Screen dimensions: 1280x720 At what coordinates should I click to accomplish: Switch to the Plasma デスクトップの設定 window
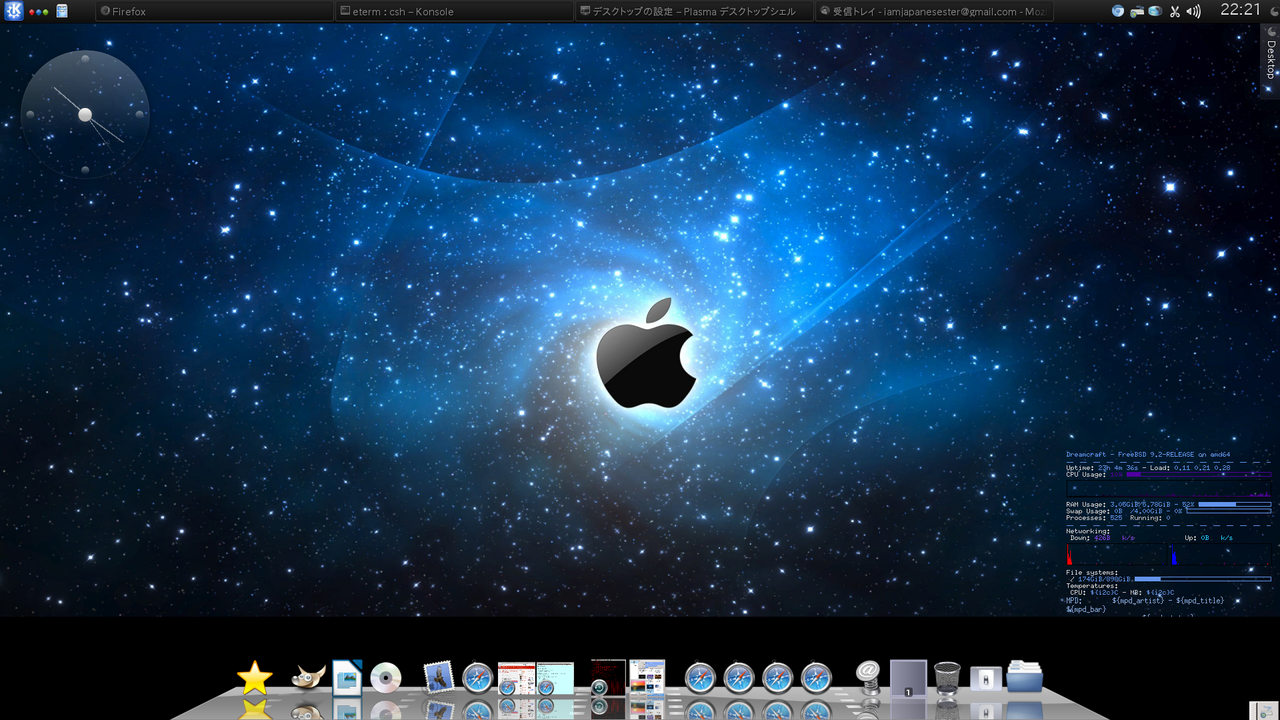tap(694, 11)
